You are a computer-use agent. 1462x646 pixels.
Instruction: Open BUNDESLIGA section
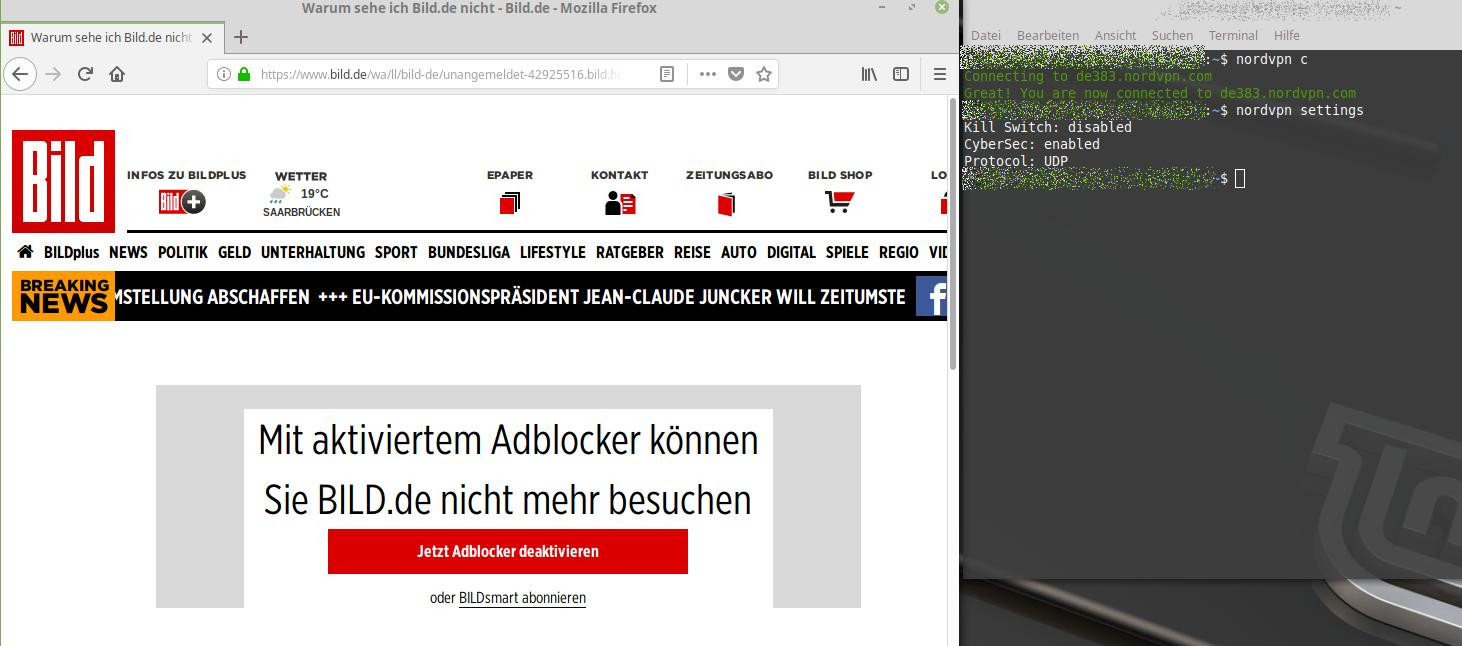[x=469, y=252]
